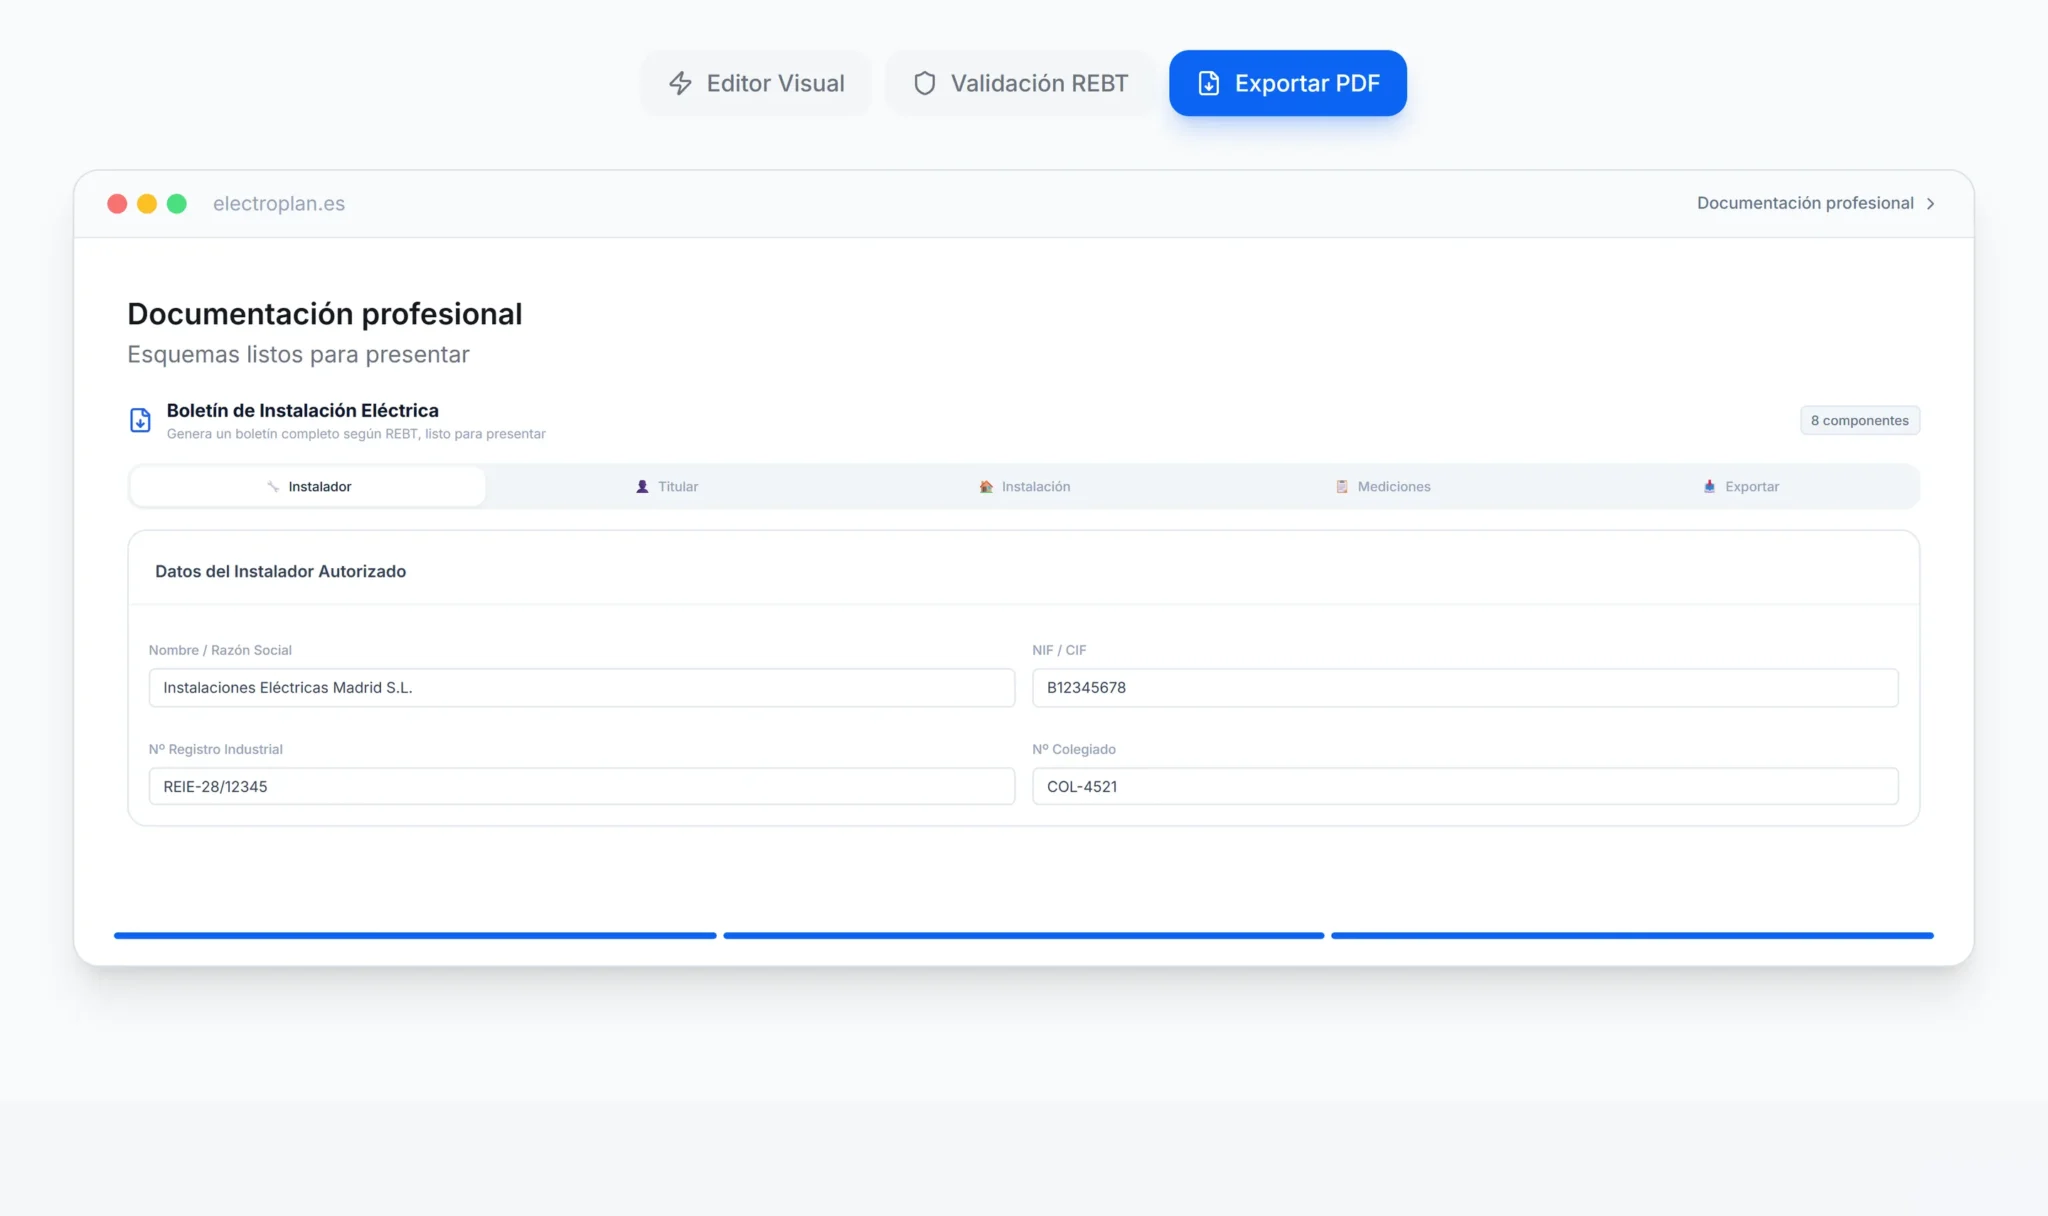The width and height of the screenshot is (2048, 1216).
Task: Click the Boletín document download icon
Action: (140, 420)
